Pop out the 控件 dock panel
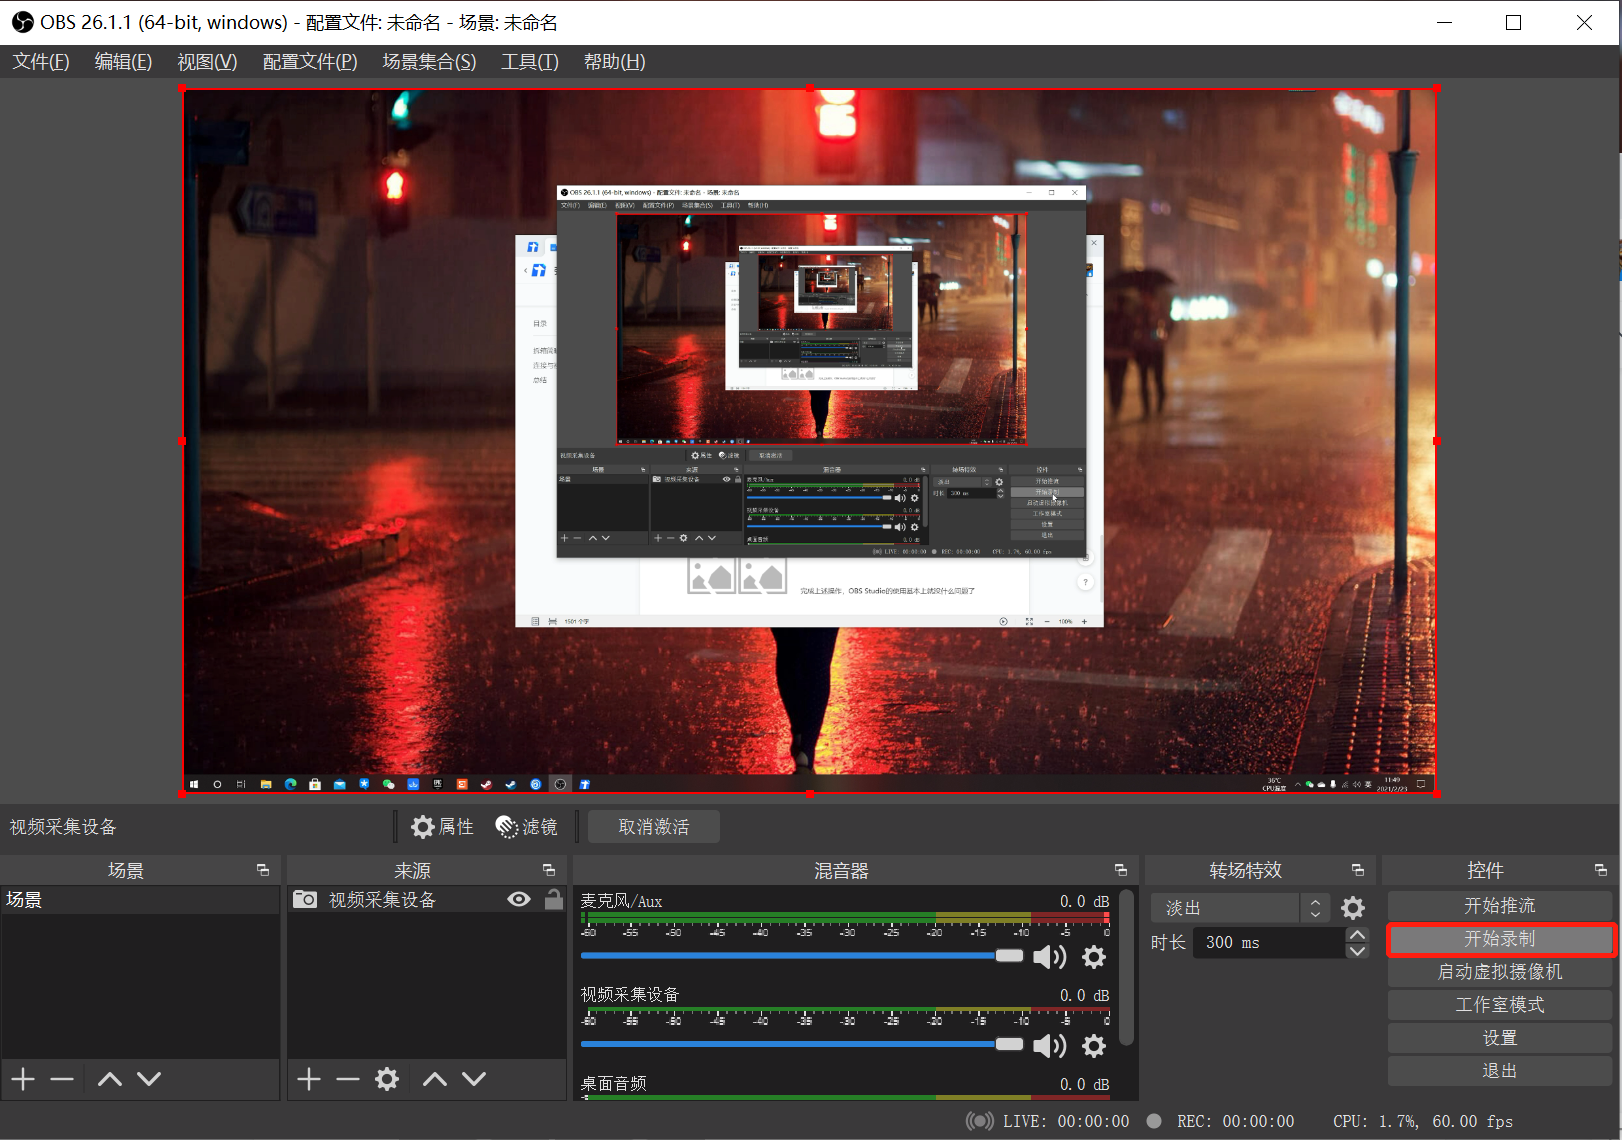Viewport: 1622px width, 1140px height. 1601,870
